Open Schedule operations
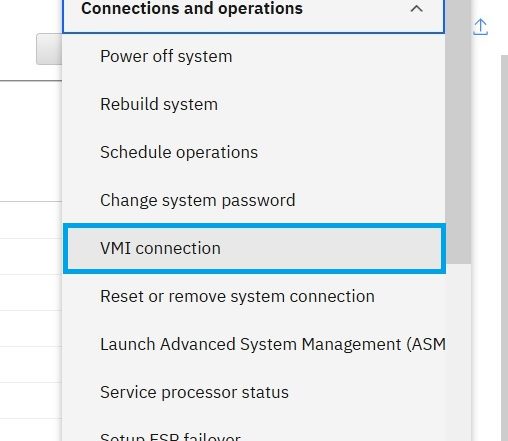Screen dimensions: 508x441 253,152
